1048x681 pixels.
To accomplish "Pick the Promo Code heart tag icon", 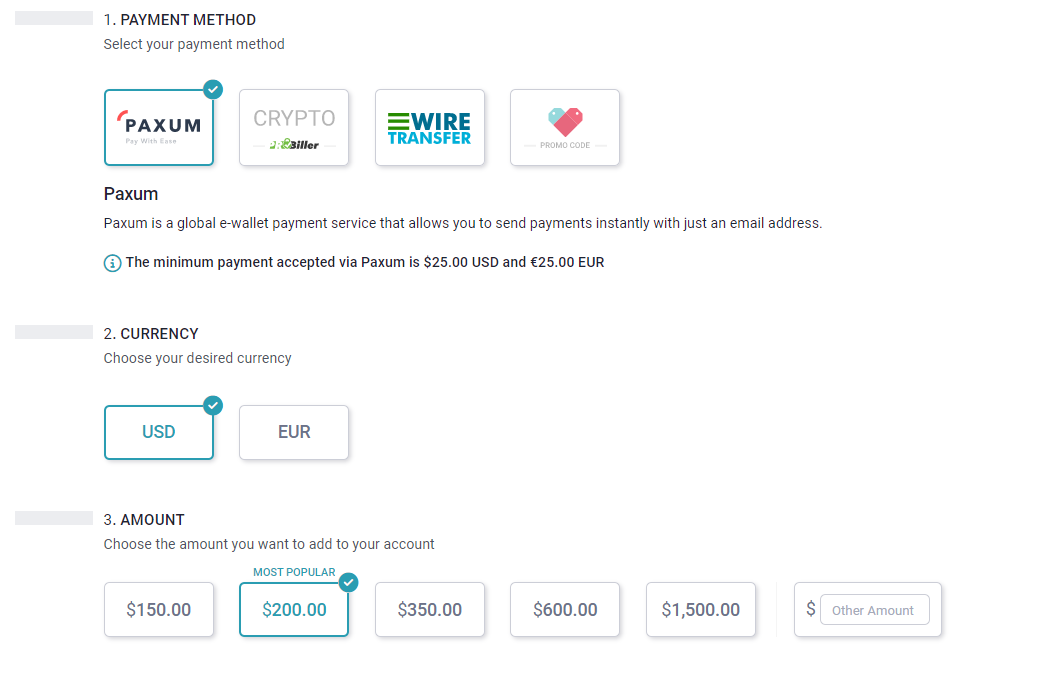I will pyautogui.click(x=565, y=122).
